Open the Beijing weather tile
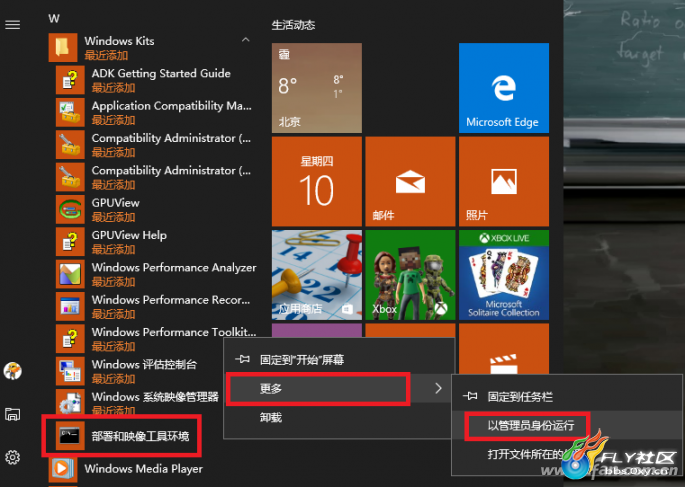685x487 pixels. coord(317,88)
